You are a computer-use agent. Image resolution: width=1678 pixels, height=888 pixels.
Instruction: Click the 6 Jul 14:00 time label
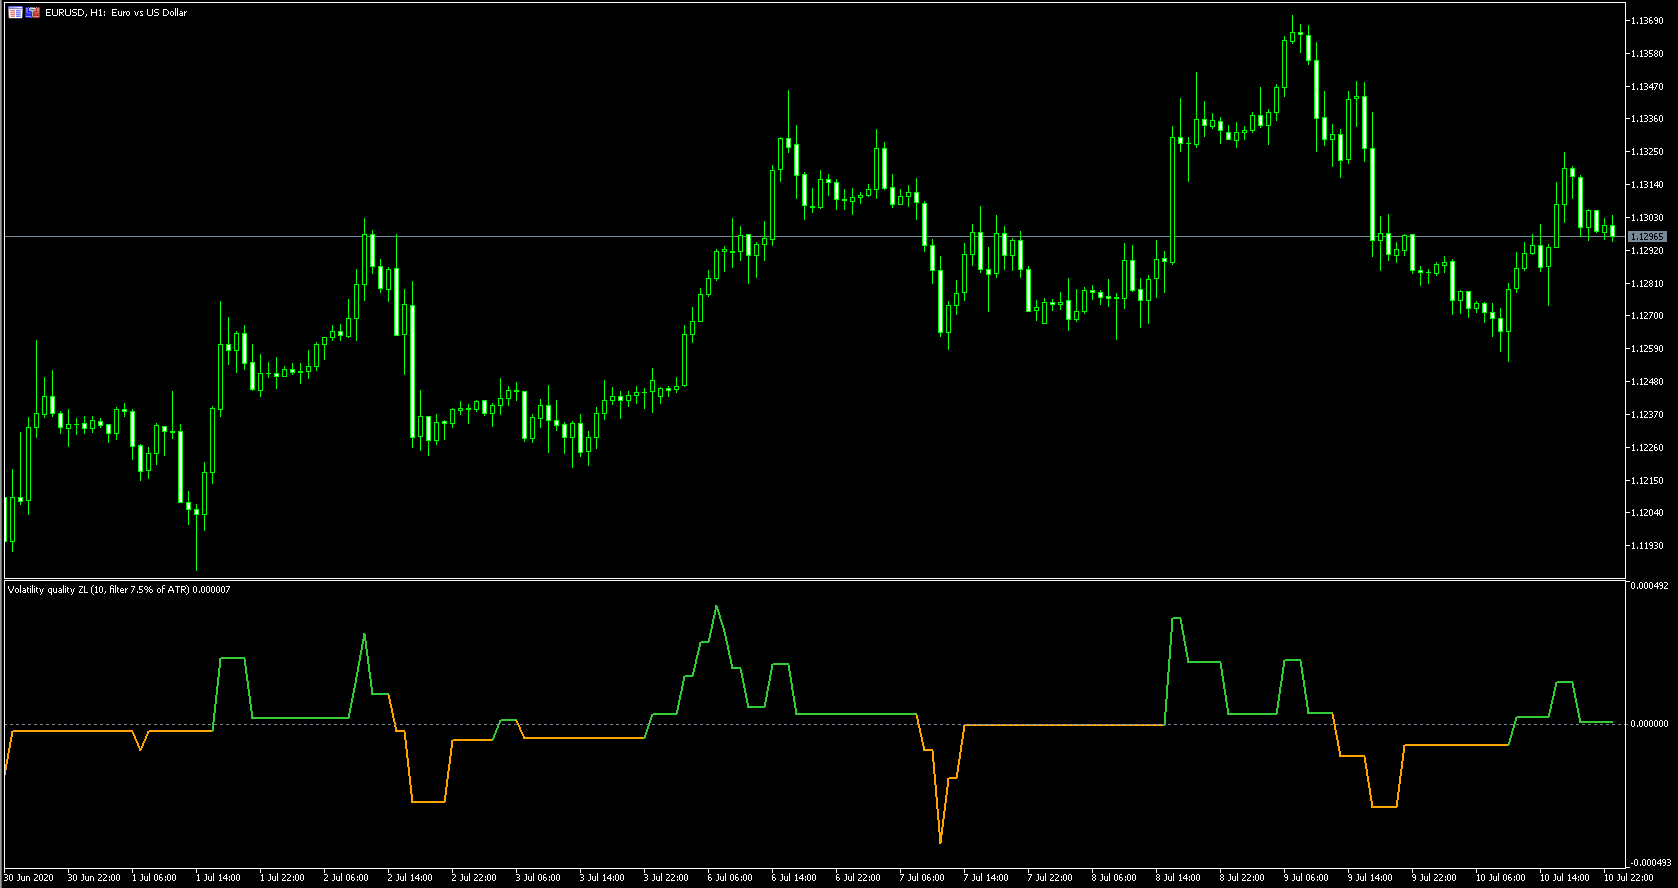(x=794, y=878)
